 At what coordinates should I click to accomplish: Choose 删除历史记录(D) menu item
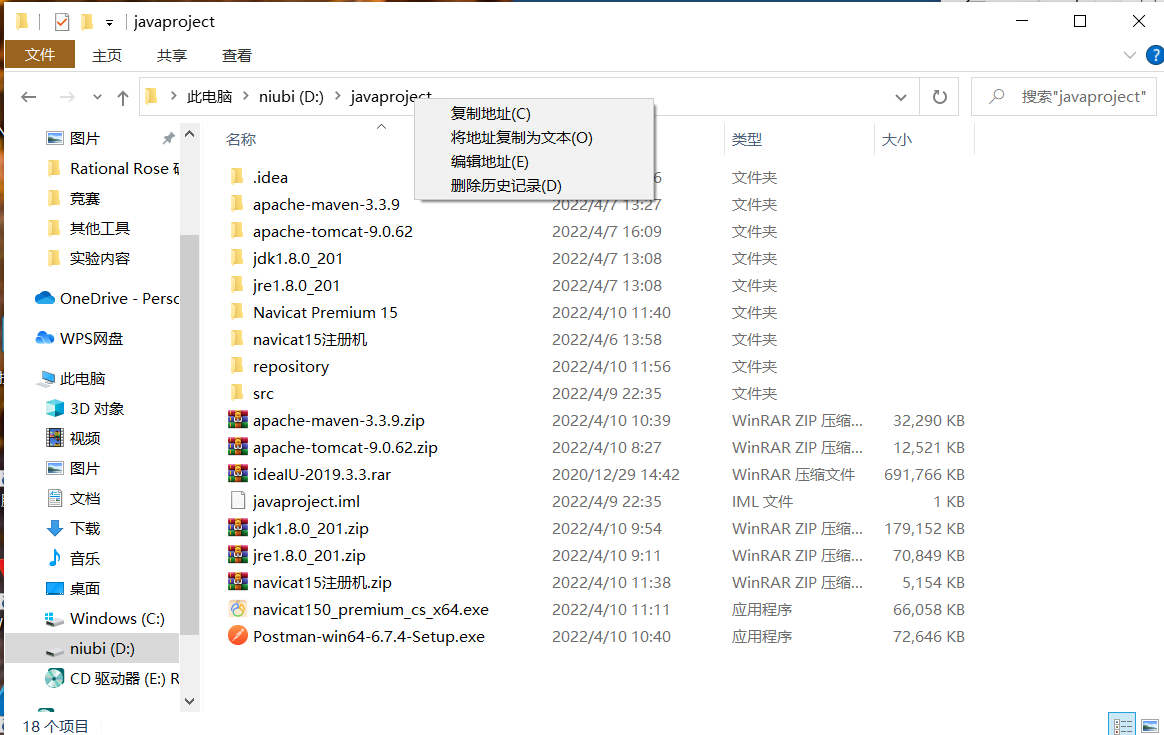tap(534, 186)
